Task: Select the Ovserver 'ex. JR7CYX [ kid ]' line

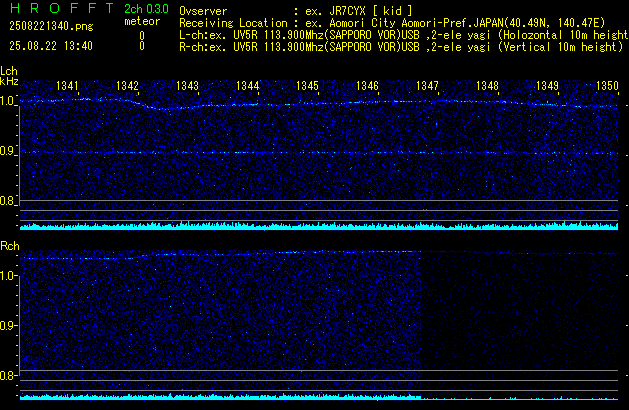Action: pyautogui.click(x=296, y=11)
